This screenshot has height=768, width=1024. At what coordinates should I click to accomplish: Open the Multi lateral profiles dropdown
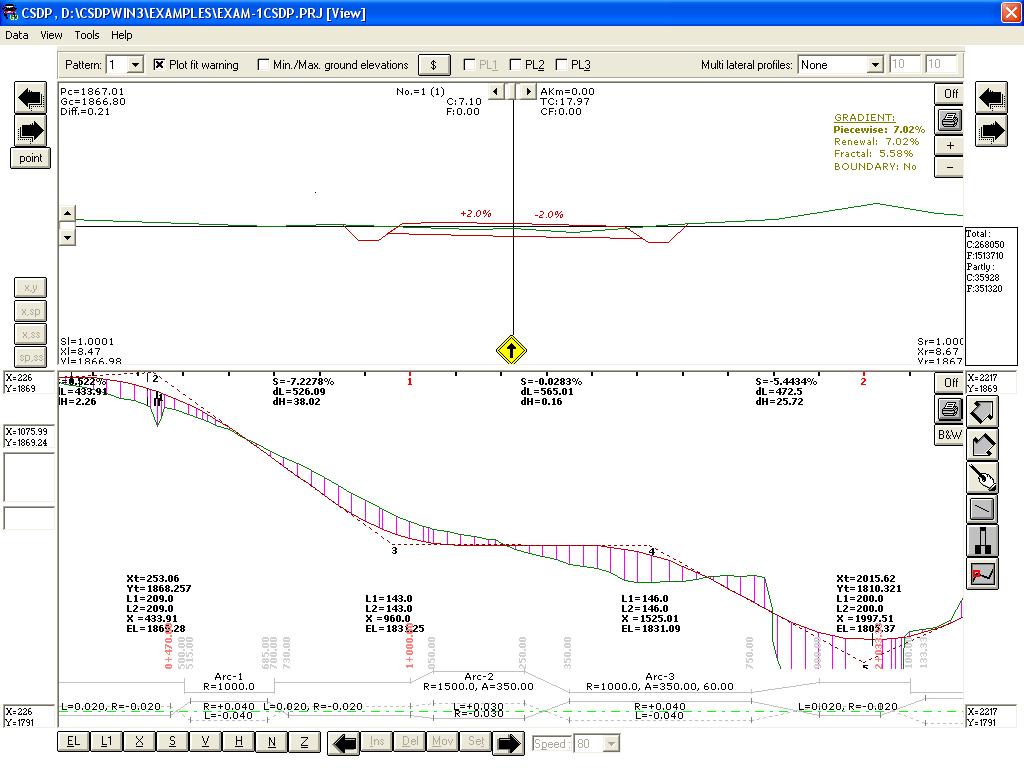(x=875, y=65)
